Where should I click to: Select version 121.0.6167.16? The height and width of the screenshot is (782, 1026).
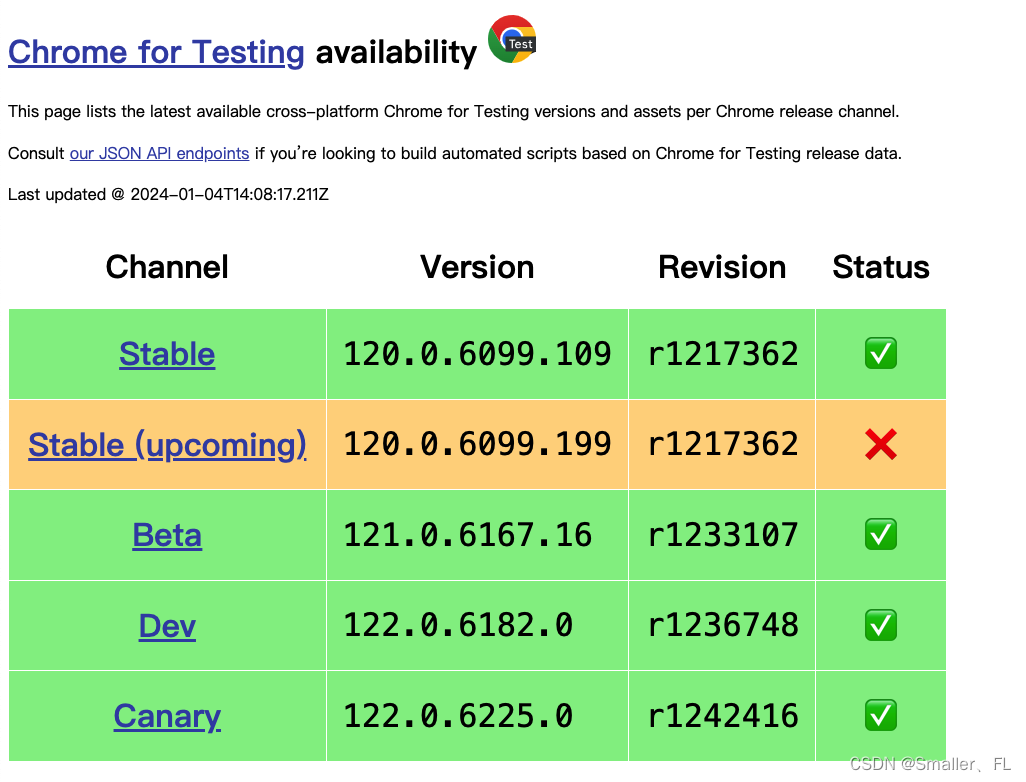tap(467, 535)
